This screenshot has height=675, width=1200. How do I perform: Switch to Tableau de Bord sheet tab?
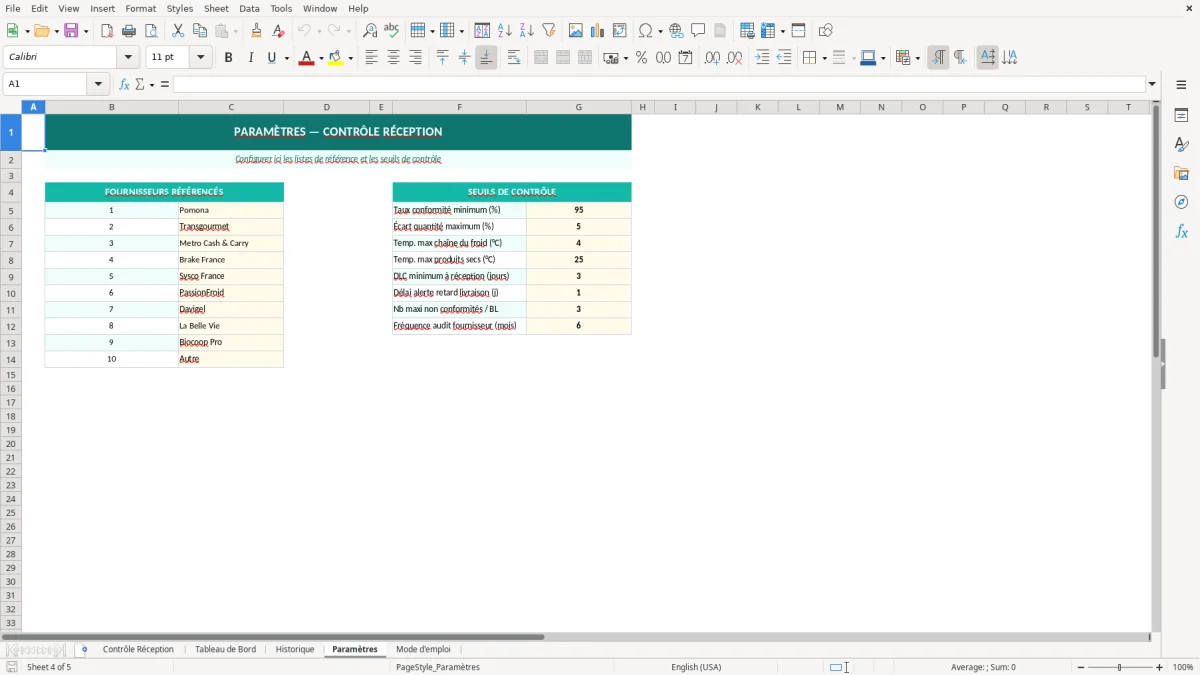pyautogui.click(x=225, y=650)
